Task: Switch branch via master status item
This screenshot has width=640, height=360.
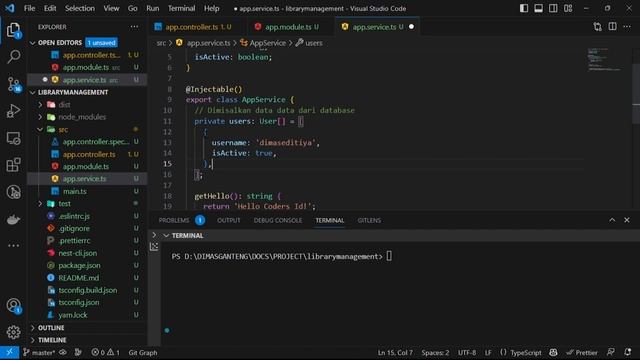Action: coord(39,352)
